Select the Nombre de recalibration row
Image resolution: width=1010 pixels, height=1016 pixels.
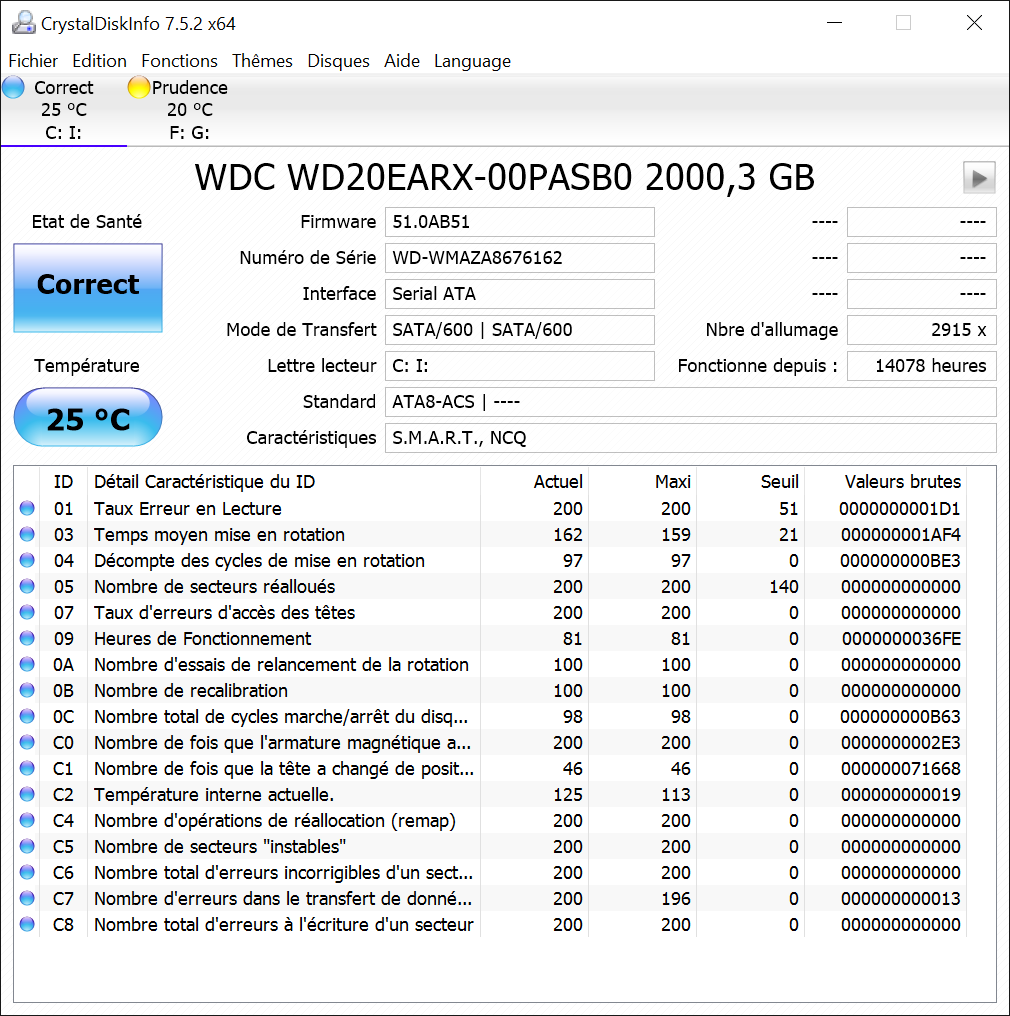tap(492, 691)
